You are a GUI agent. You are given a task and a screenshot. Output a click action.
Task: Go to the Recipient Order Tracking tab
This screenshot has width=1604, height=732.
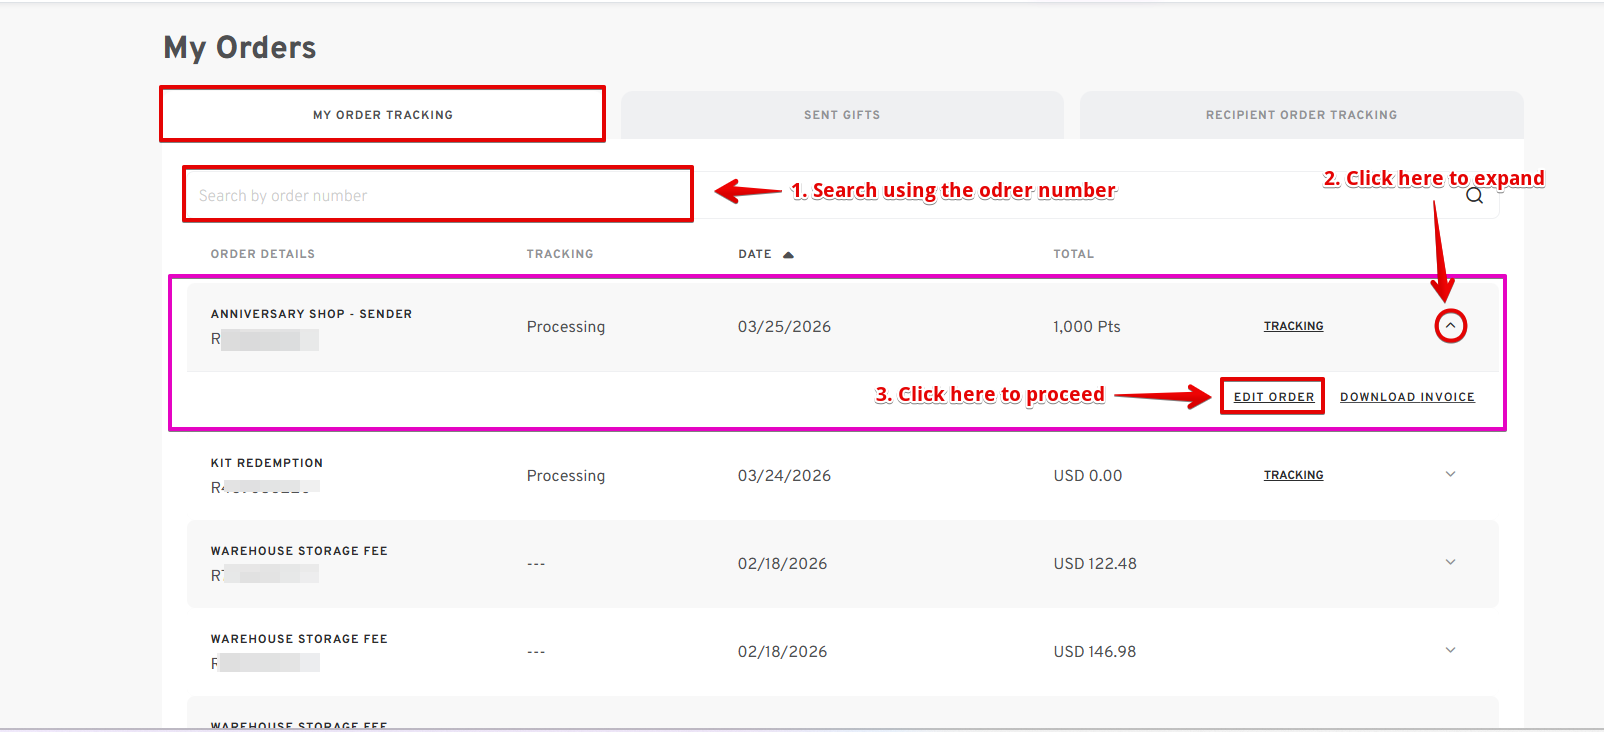[1301, 115]
